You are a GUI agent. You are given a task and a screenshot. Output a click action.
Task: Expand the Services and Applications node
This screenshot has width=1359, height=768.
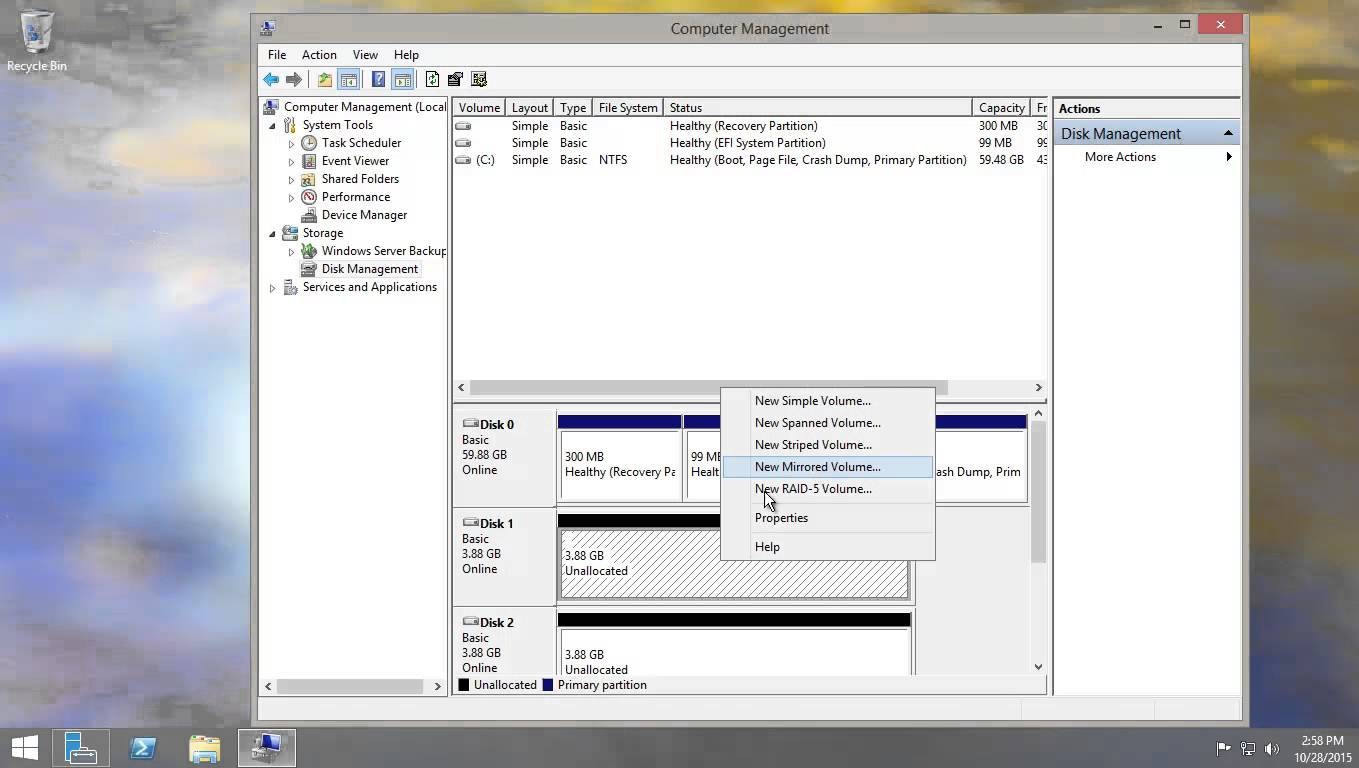(272, 287)
